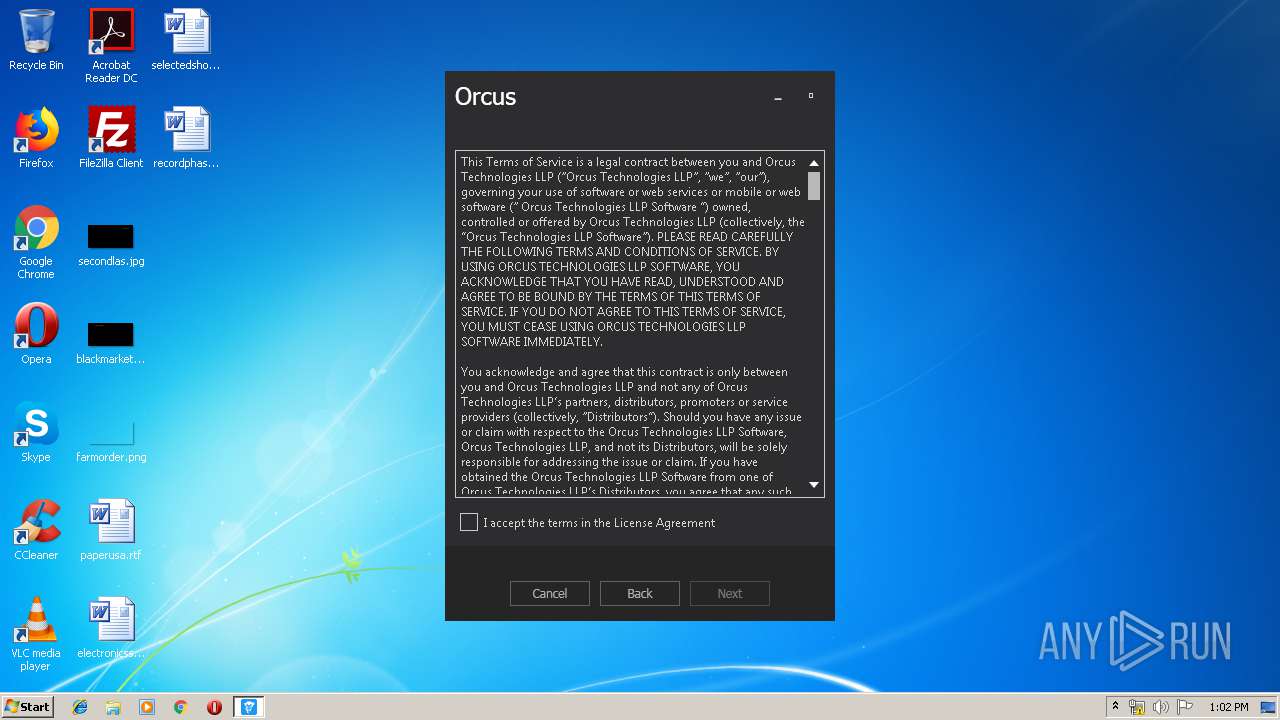Click license text scrollbar up arrow

(814, 163)
